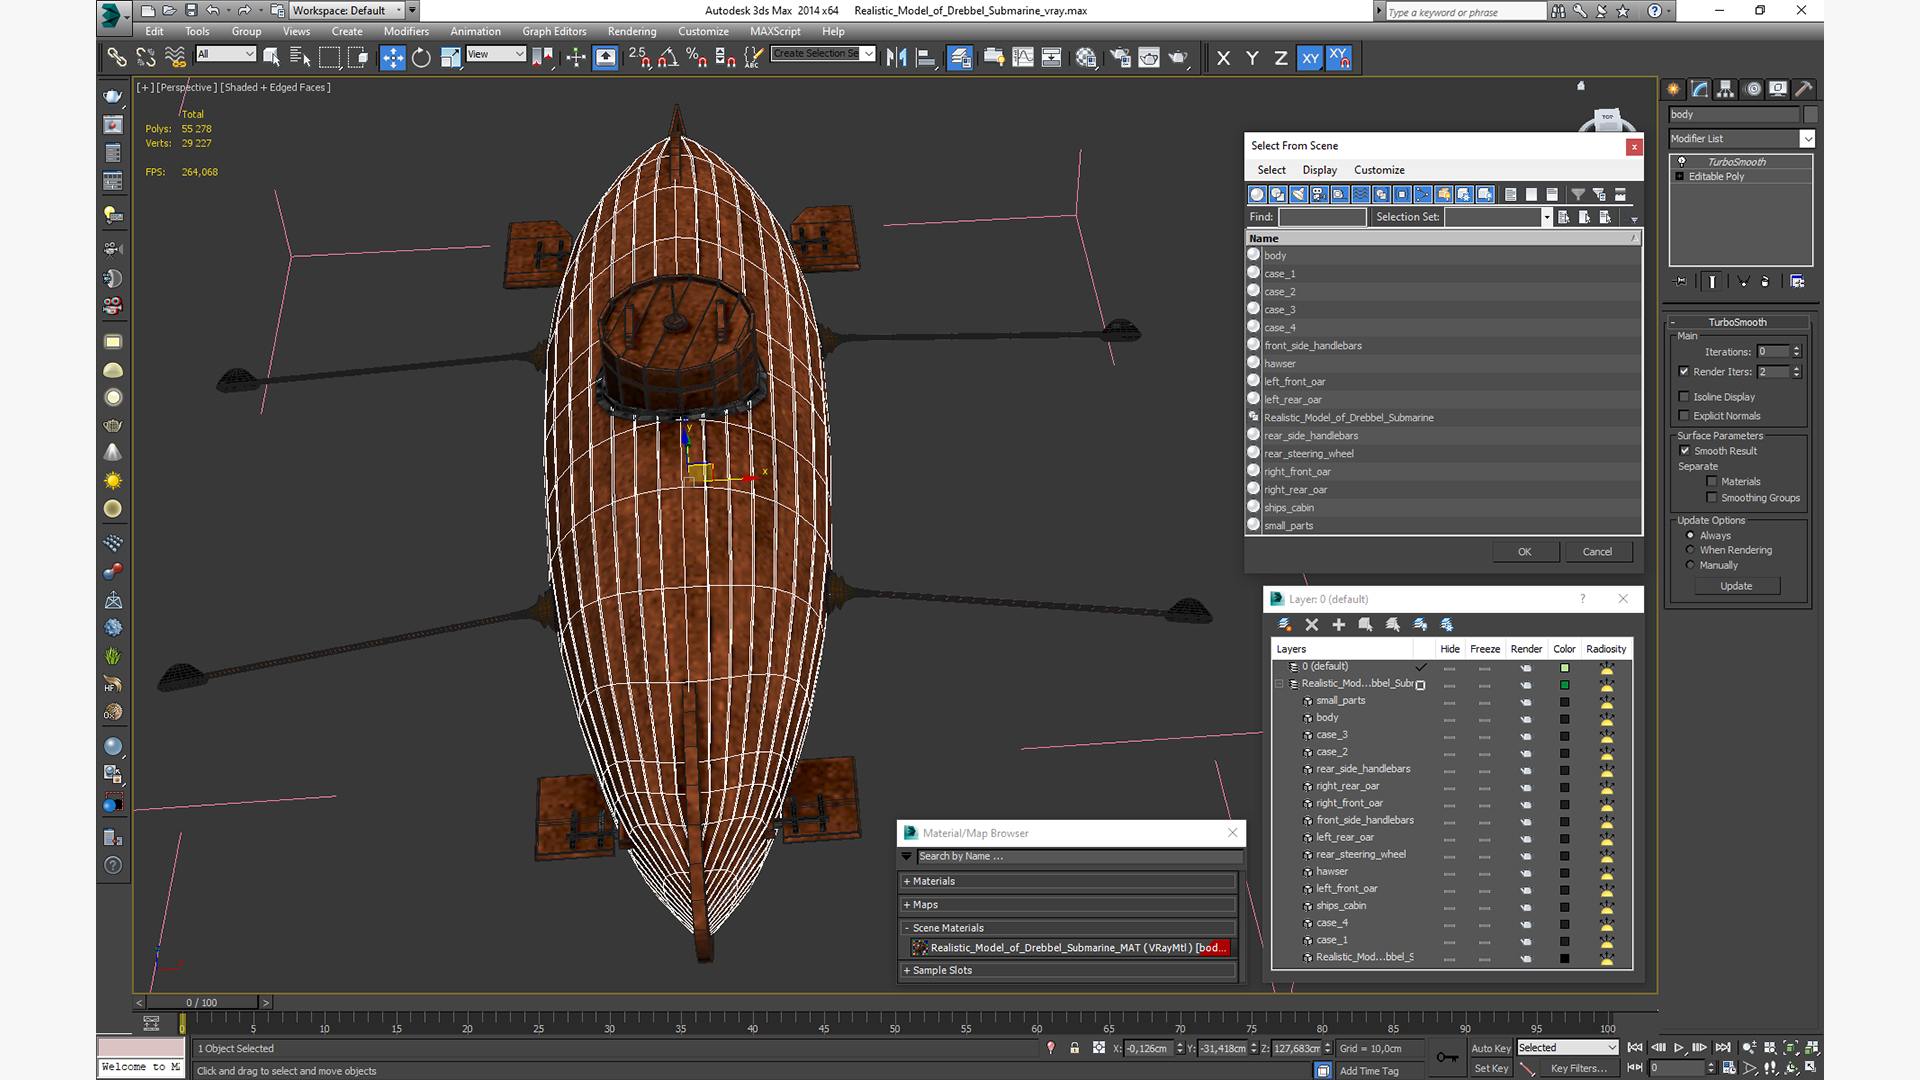Image resolution: width=1920 pixels, height=1080 pixels.
Task: Open the Selection Set dropdown in dialog
Action: pos(1546,217)
